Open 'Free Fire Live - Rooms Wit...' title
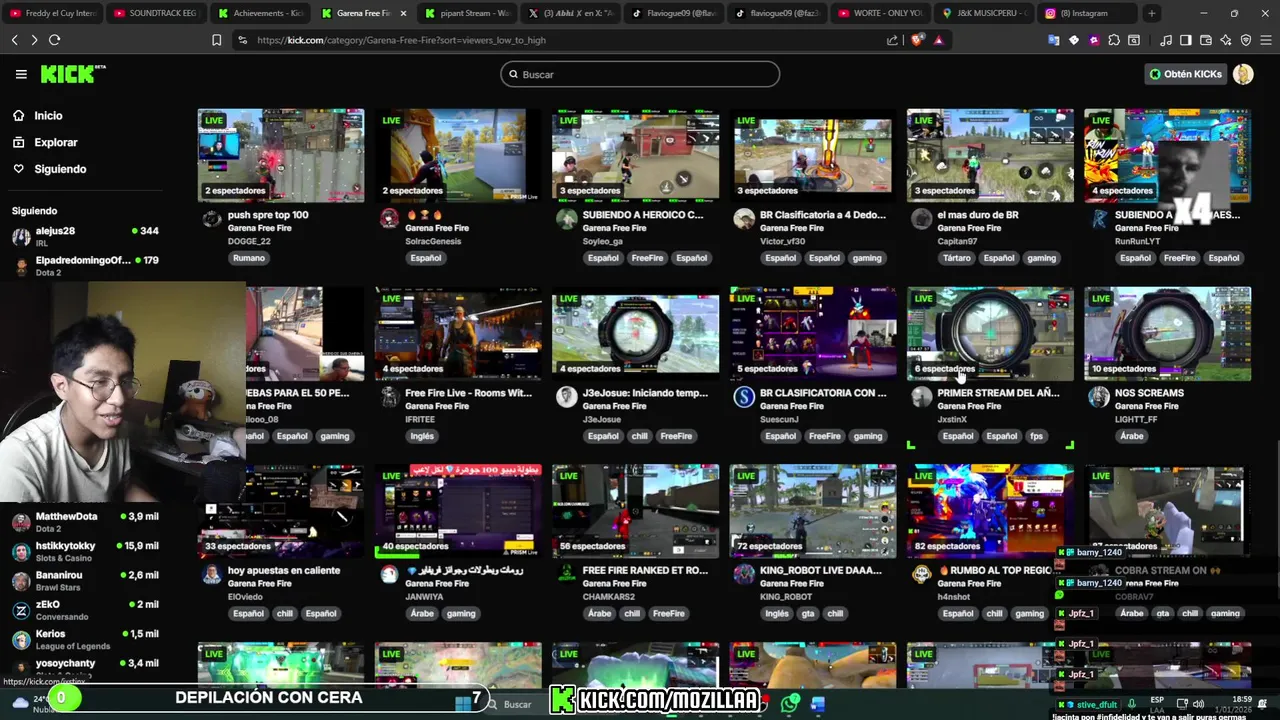 (468, 393)
